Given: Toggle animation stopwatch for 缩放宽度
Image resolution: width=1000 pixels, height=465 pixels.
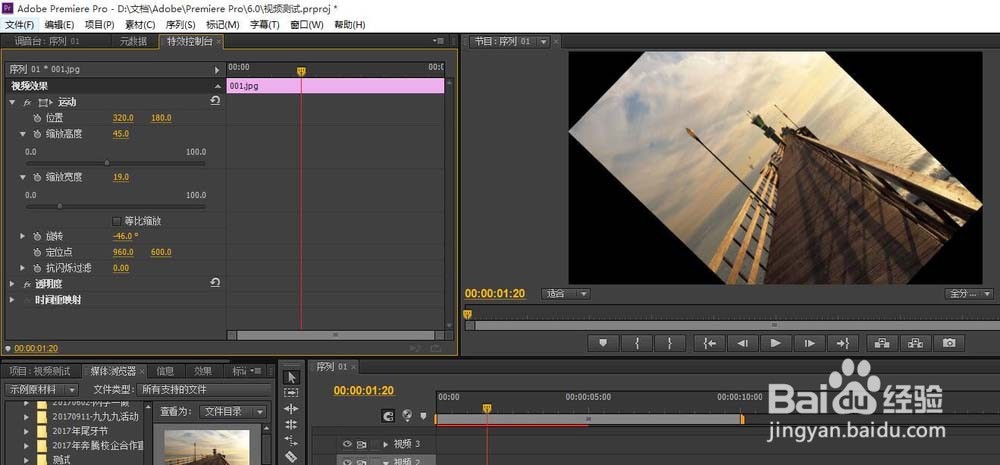Looking at the screenshot, I should [x=37, y=177].
